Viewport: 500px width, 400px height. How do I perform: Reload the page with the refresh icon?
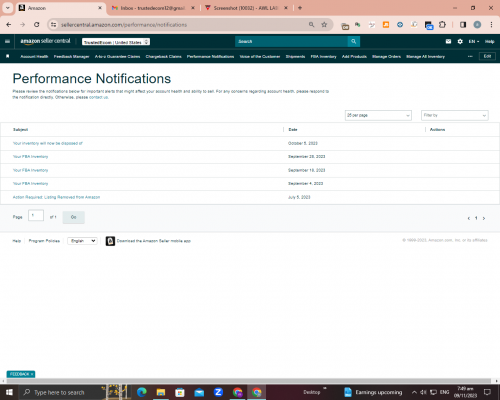[x=37, y=25]
